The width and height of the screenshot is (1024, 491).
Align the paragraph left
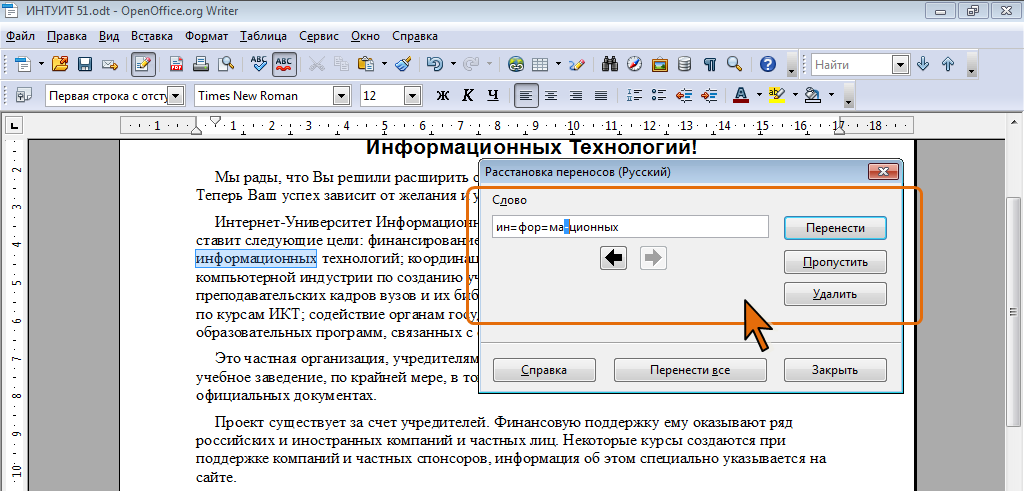[526, 95]
